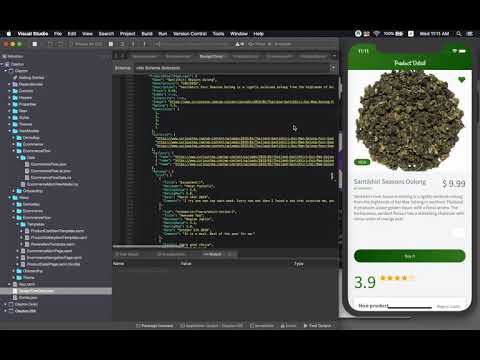Open the Apple menu
The width and height of the screenshot is (480, 360).
click(x=9, y=34)
